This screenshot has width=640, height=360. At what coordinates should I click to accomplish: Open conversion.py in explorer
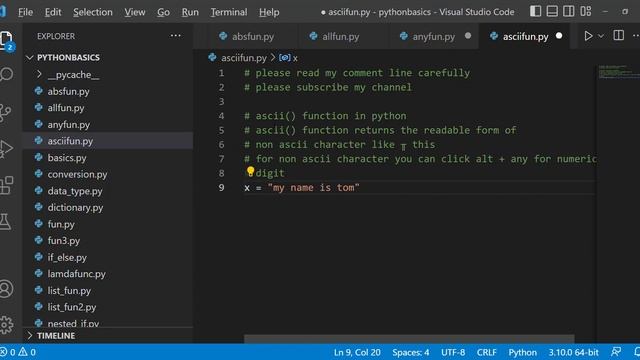(108, 174)
